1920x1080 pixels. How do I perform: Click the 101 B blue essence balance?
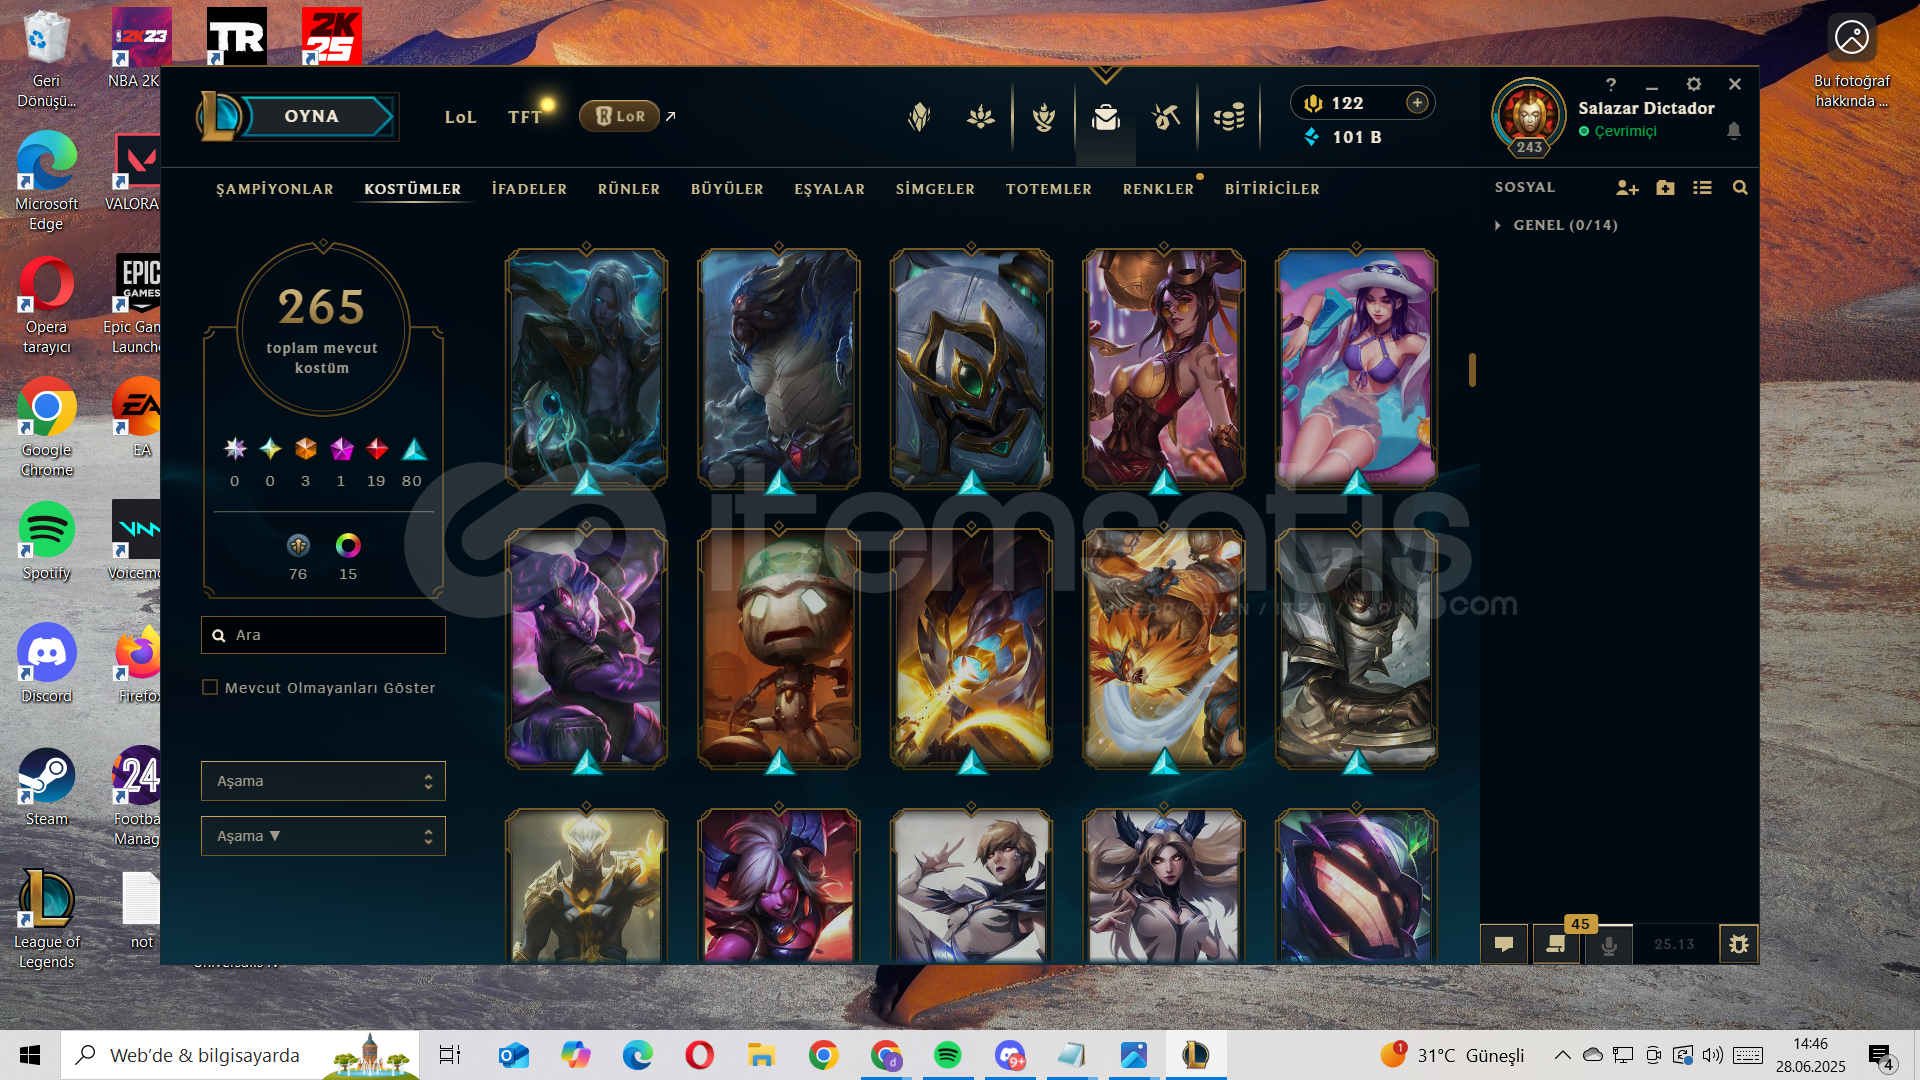click(1343, 137)
